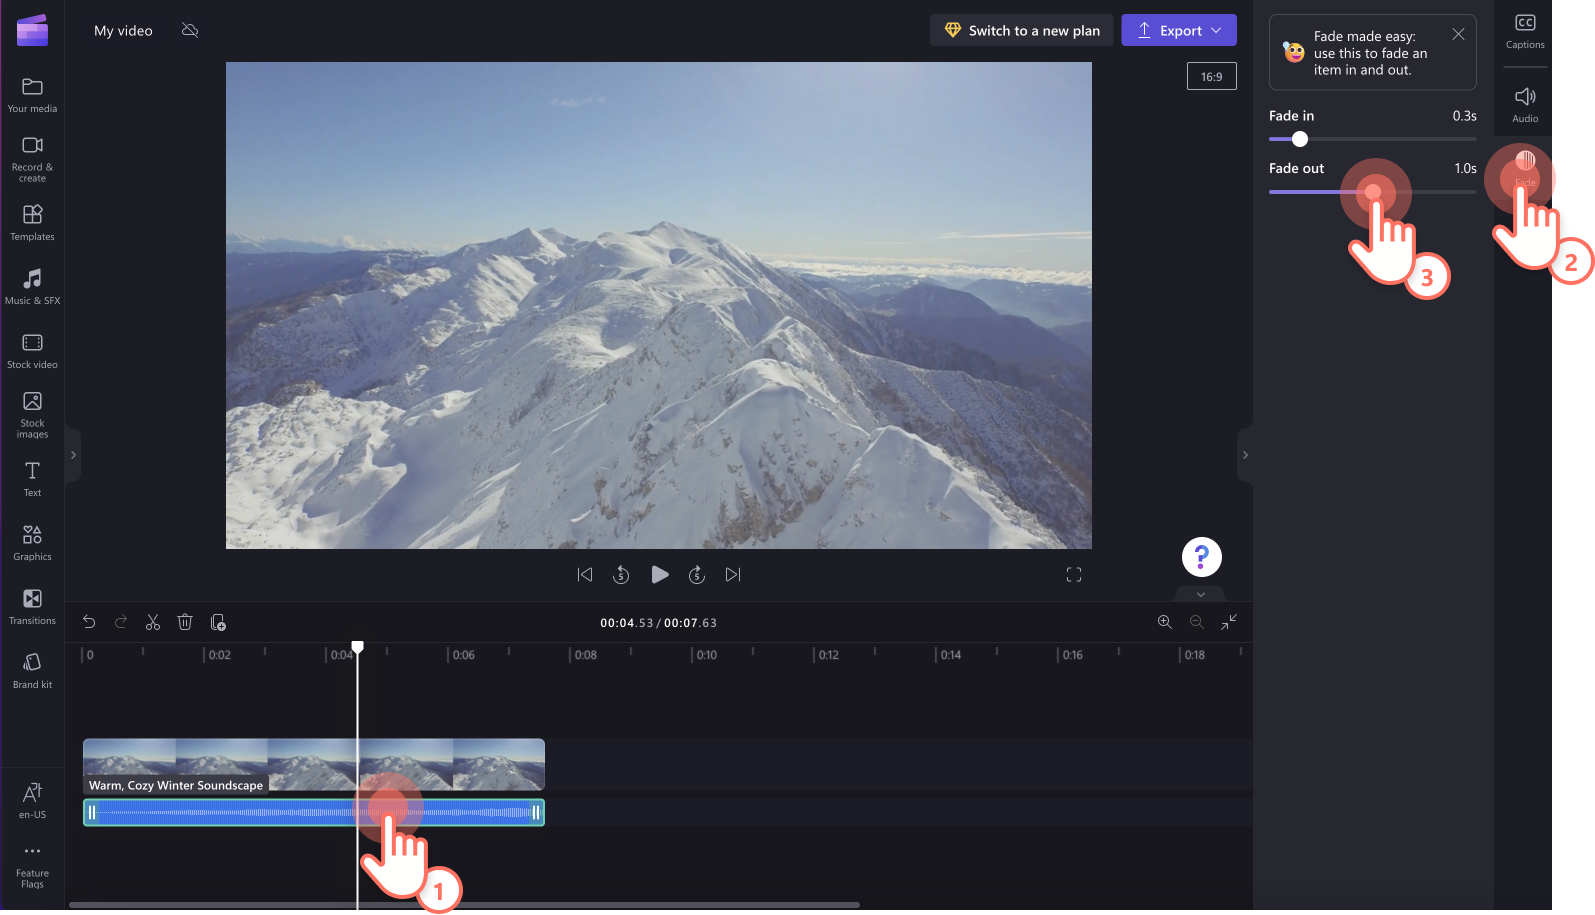The image size is (1595, 915).
Task: Click the Fade out 1.0s value
Action: [1465, 169]
